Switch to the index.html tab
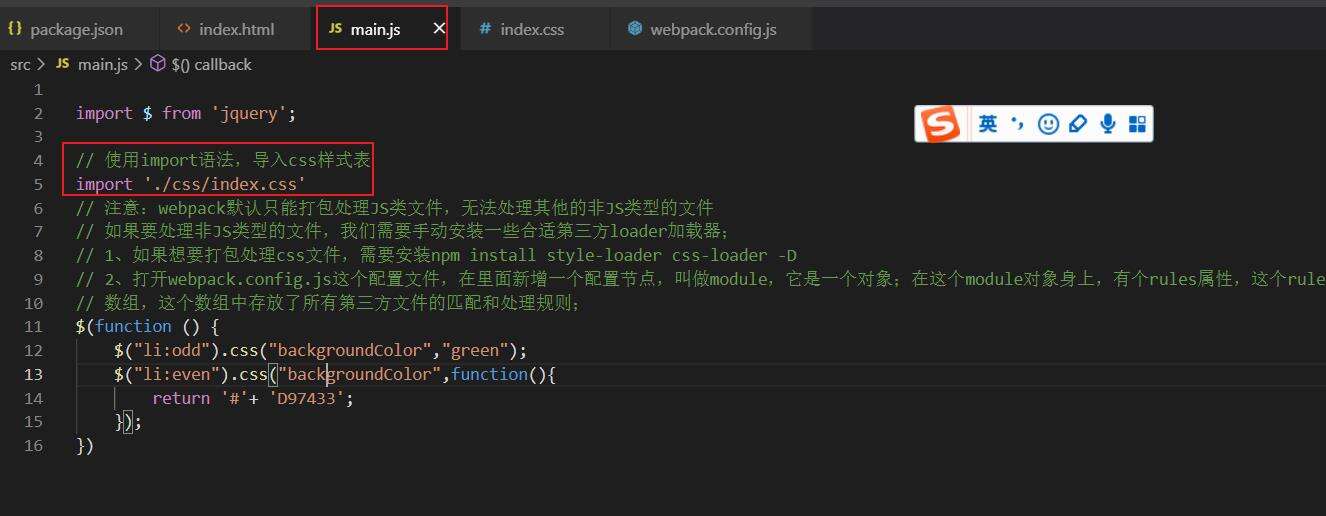1326x516 pixels. 236,29
